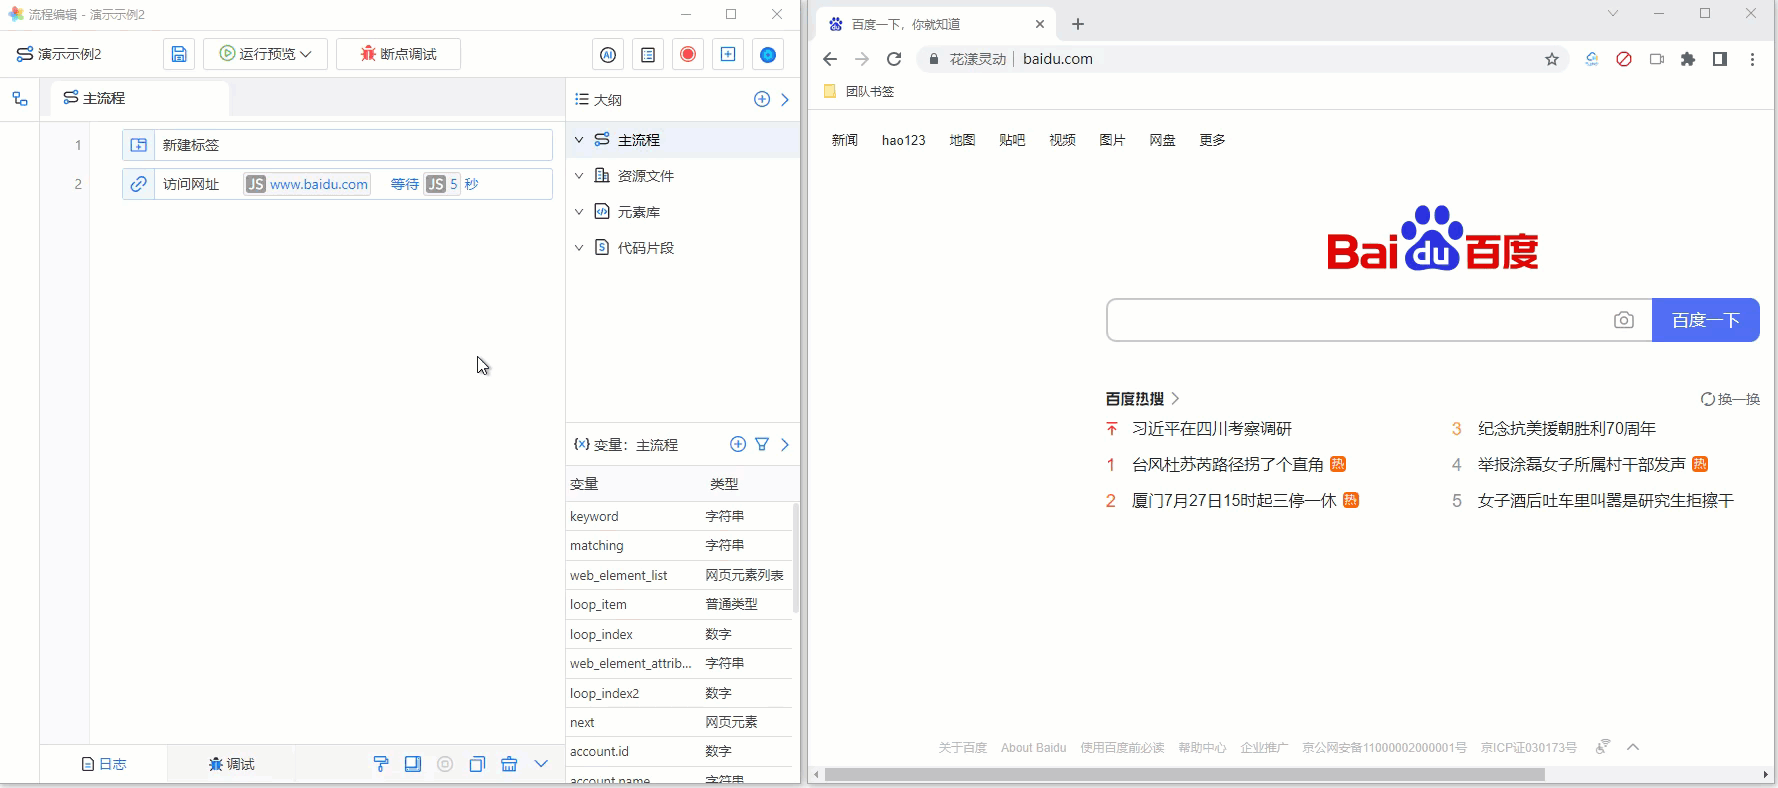Click the save icon in editor toolbar

coord(179,54)
